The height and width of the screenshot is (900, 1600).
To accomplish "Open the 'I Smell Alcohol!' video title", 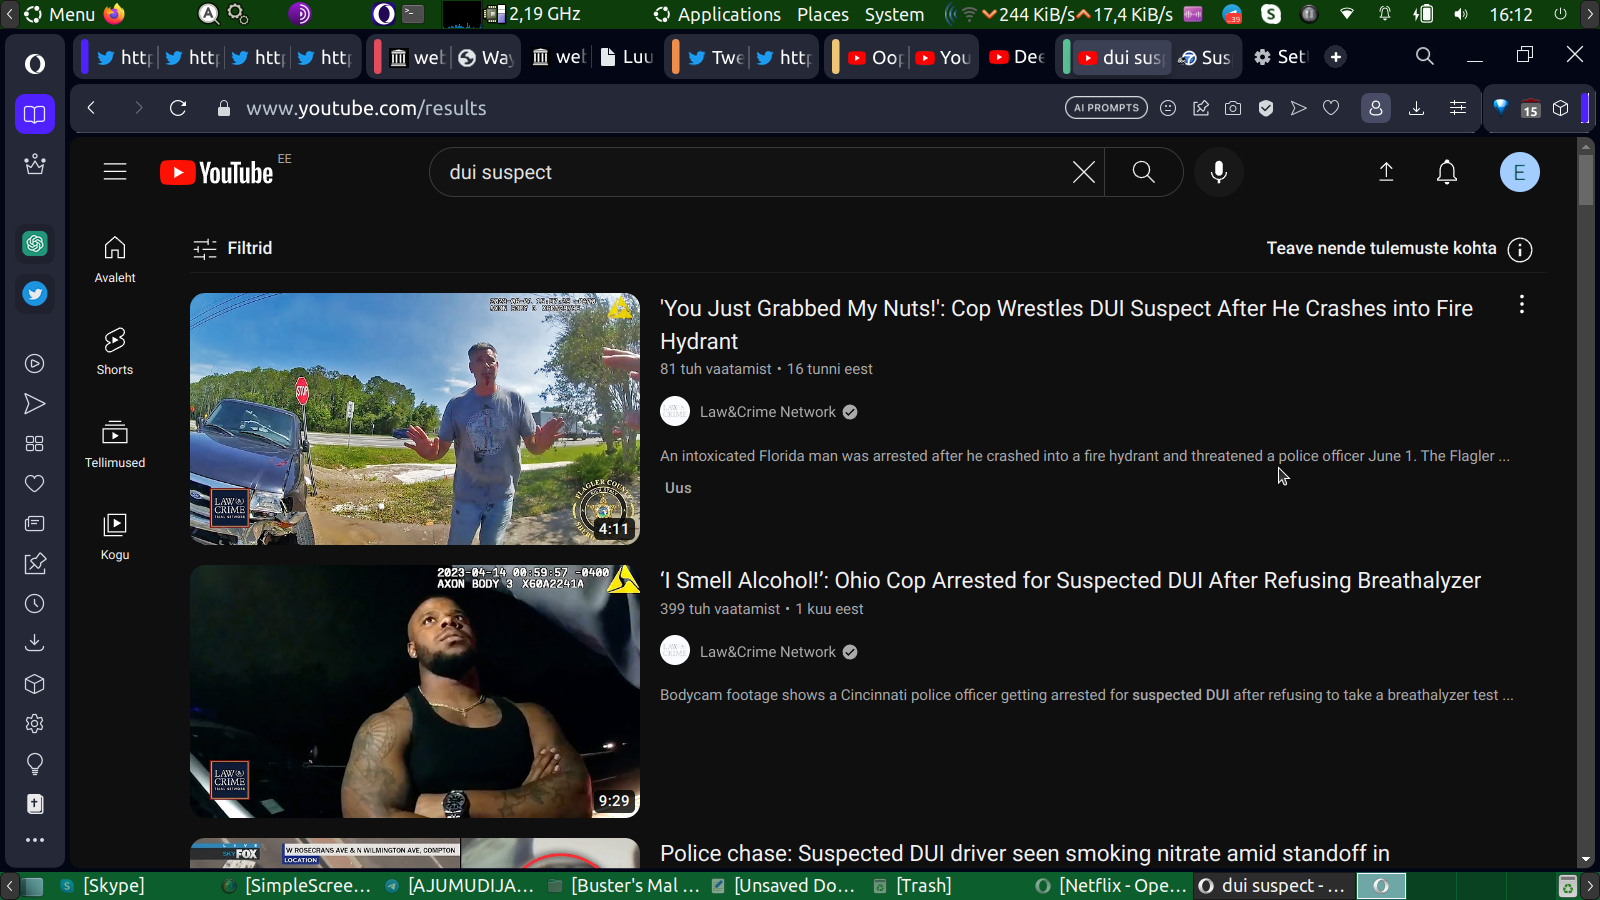I will tap(1070, 581).
